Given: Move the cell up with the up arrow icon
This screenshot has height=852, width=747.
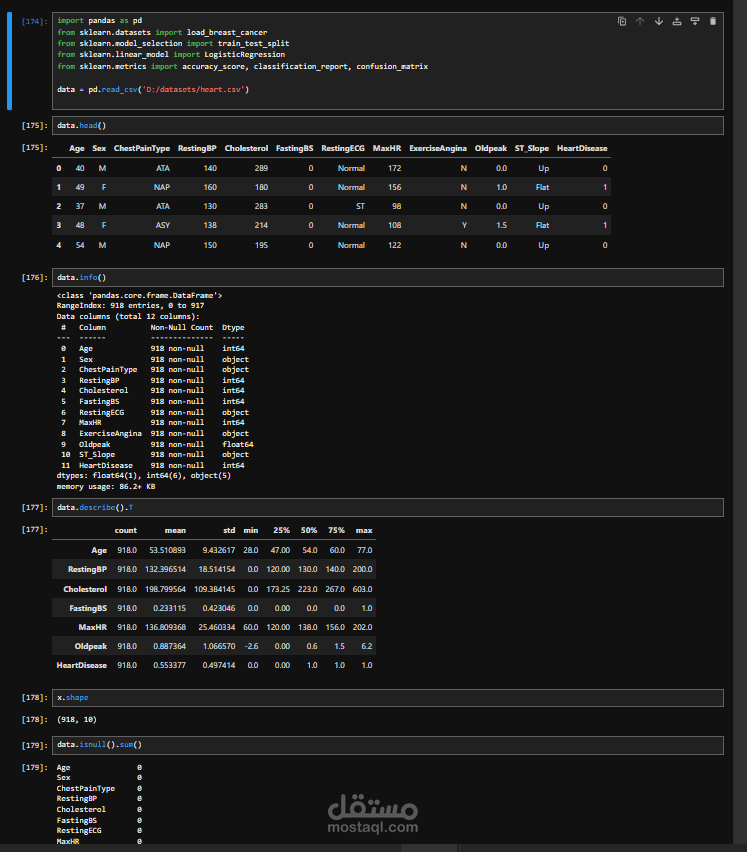Looking at the screenshot, I should point(640,21).
